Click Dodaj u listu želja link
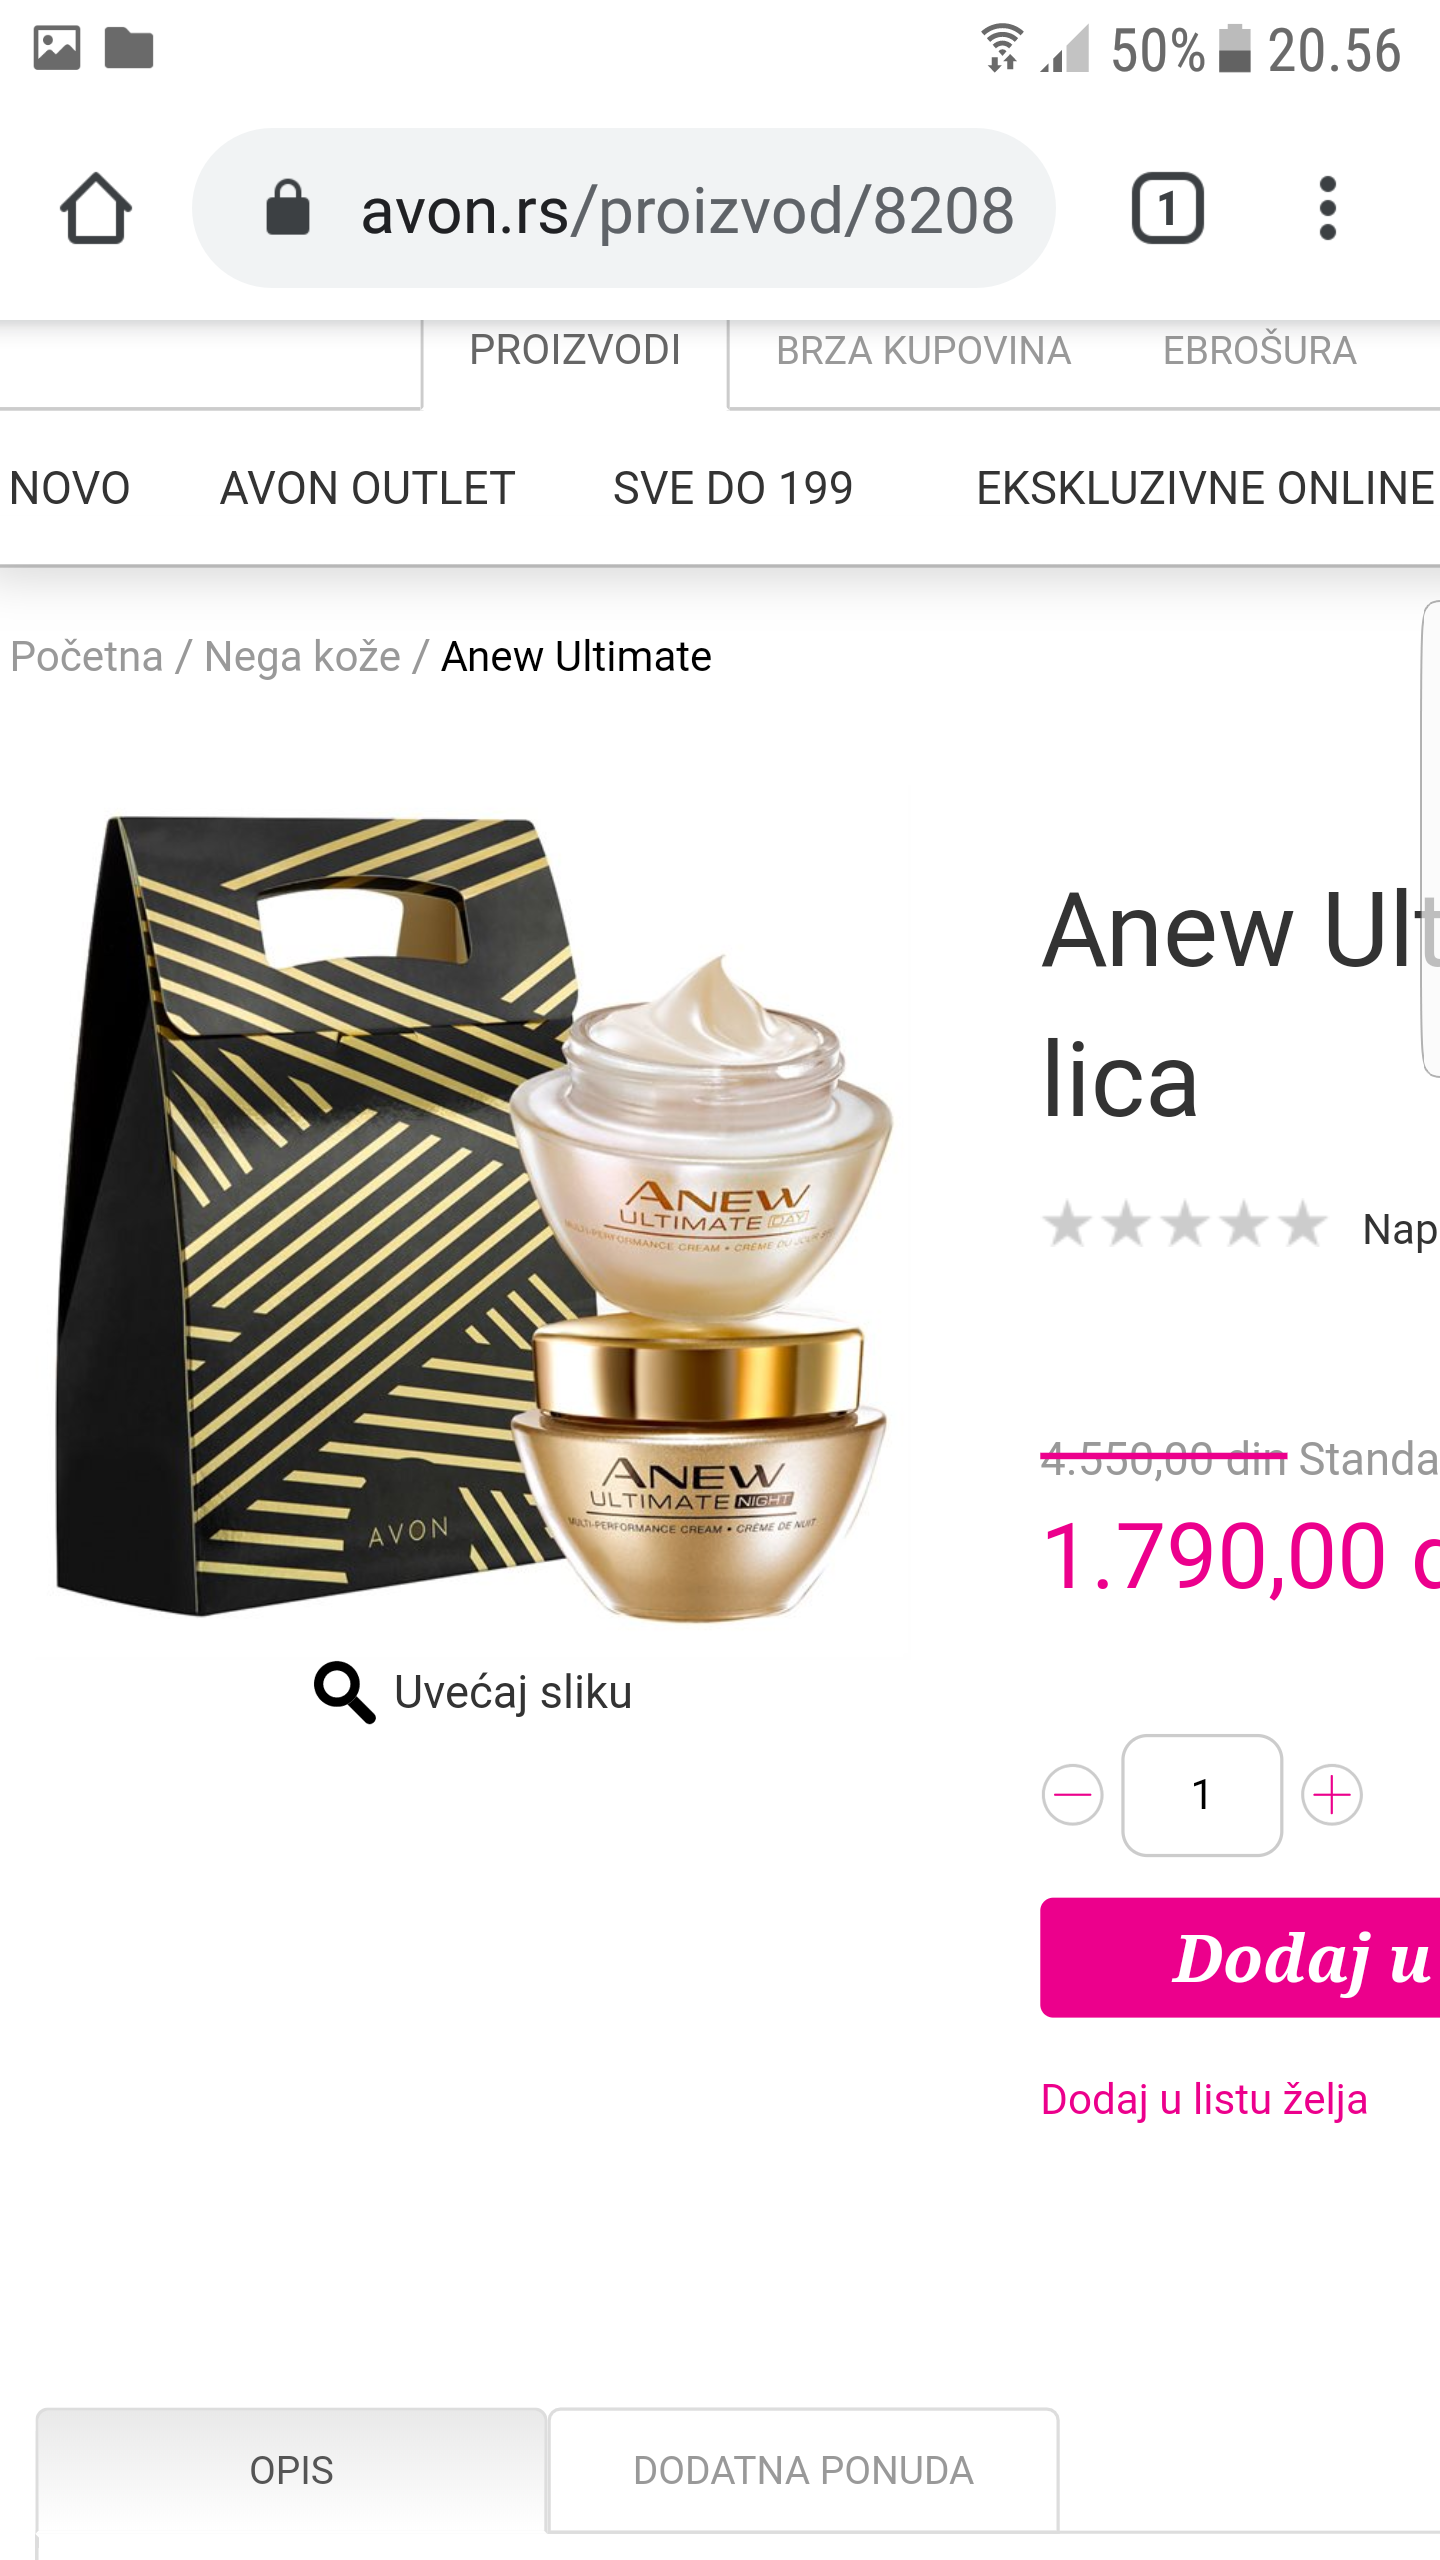 [1204, 2099]
